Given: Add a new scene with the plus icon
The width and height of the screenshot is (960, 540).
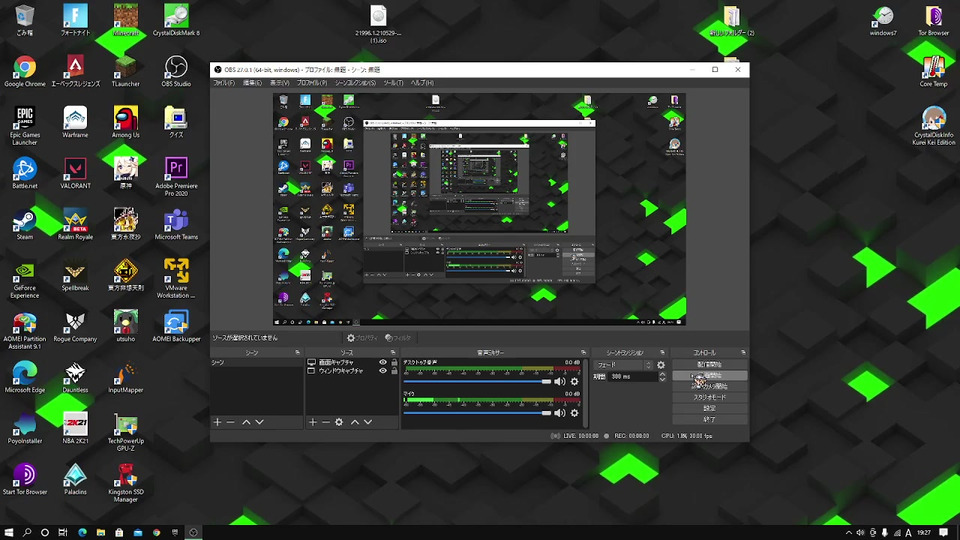Looking at the screenshot, I should [217, 422].
